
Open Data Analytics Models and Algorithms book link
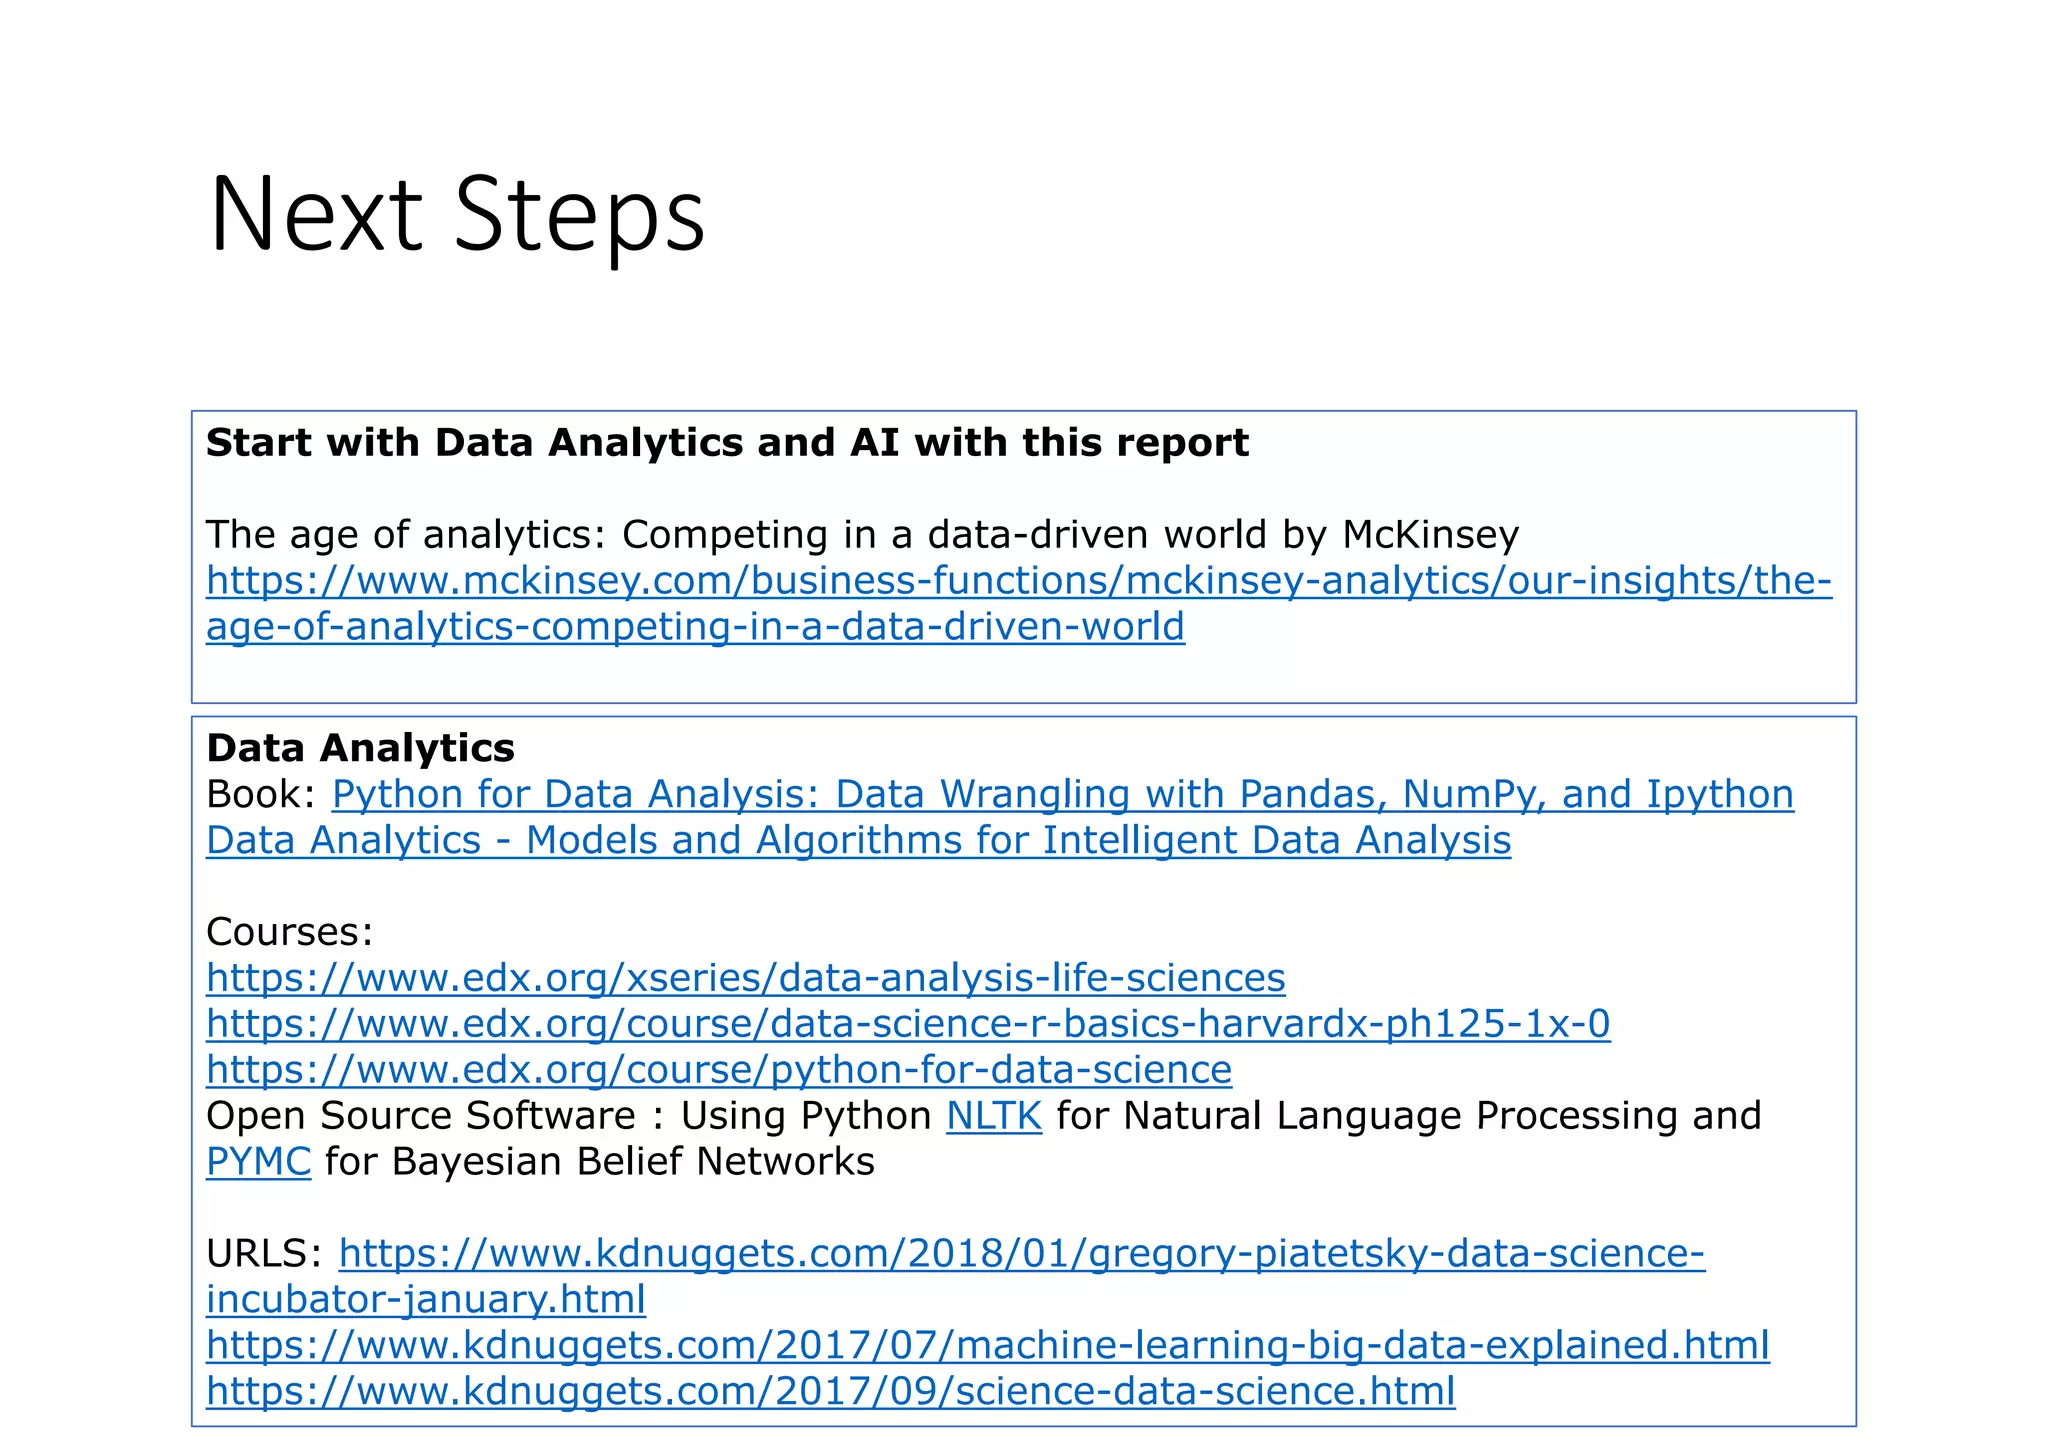[858, 840]
